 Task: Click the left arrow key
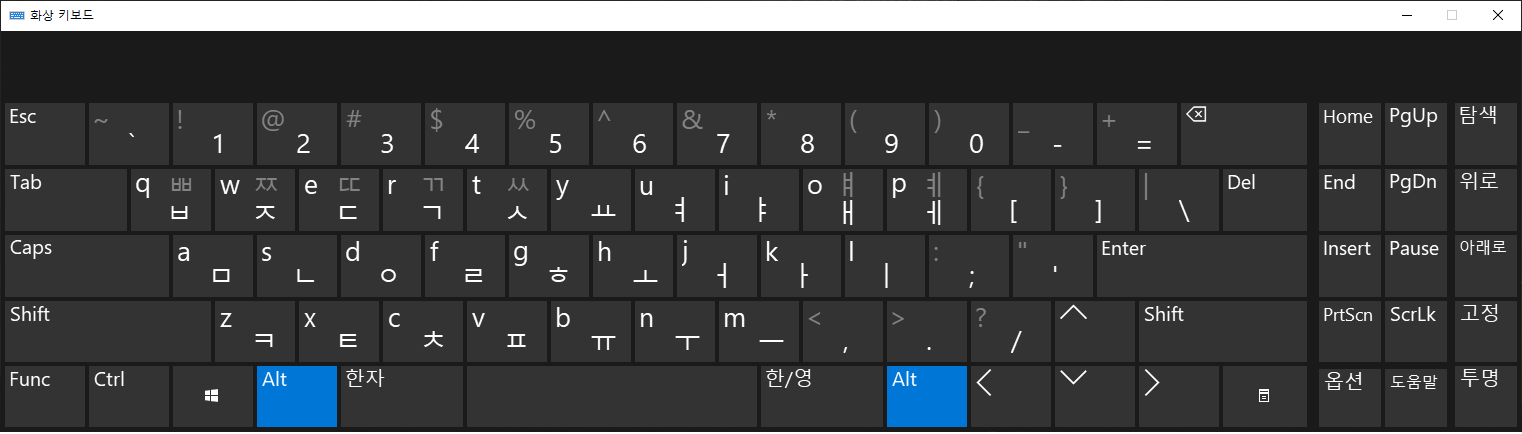pyautogui.click(x=1011, y=397)
